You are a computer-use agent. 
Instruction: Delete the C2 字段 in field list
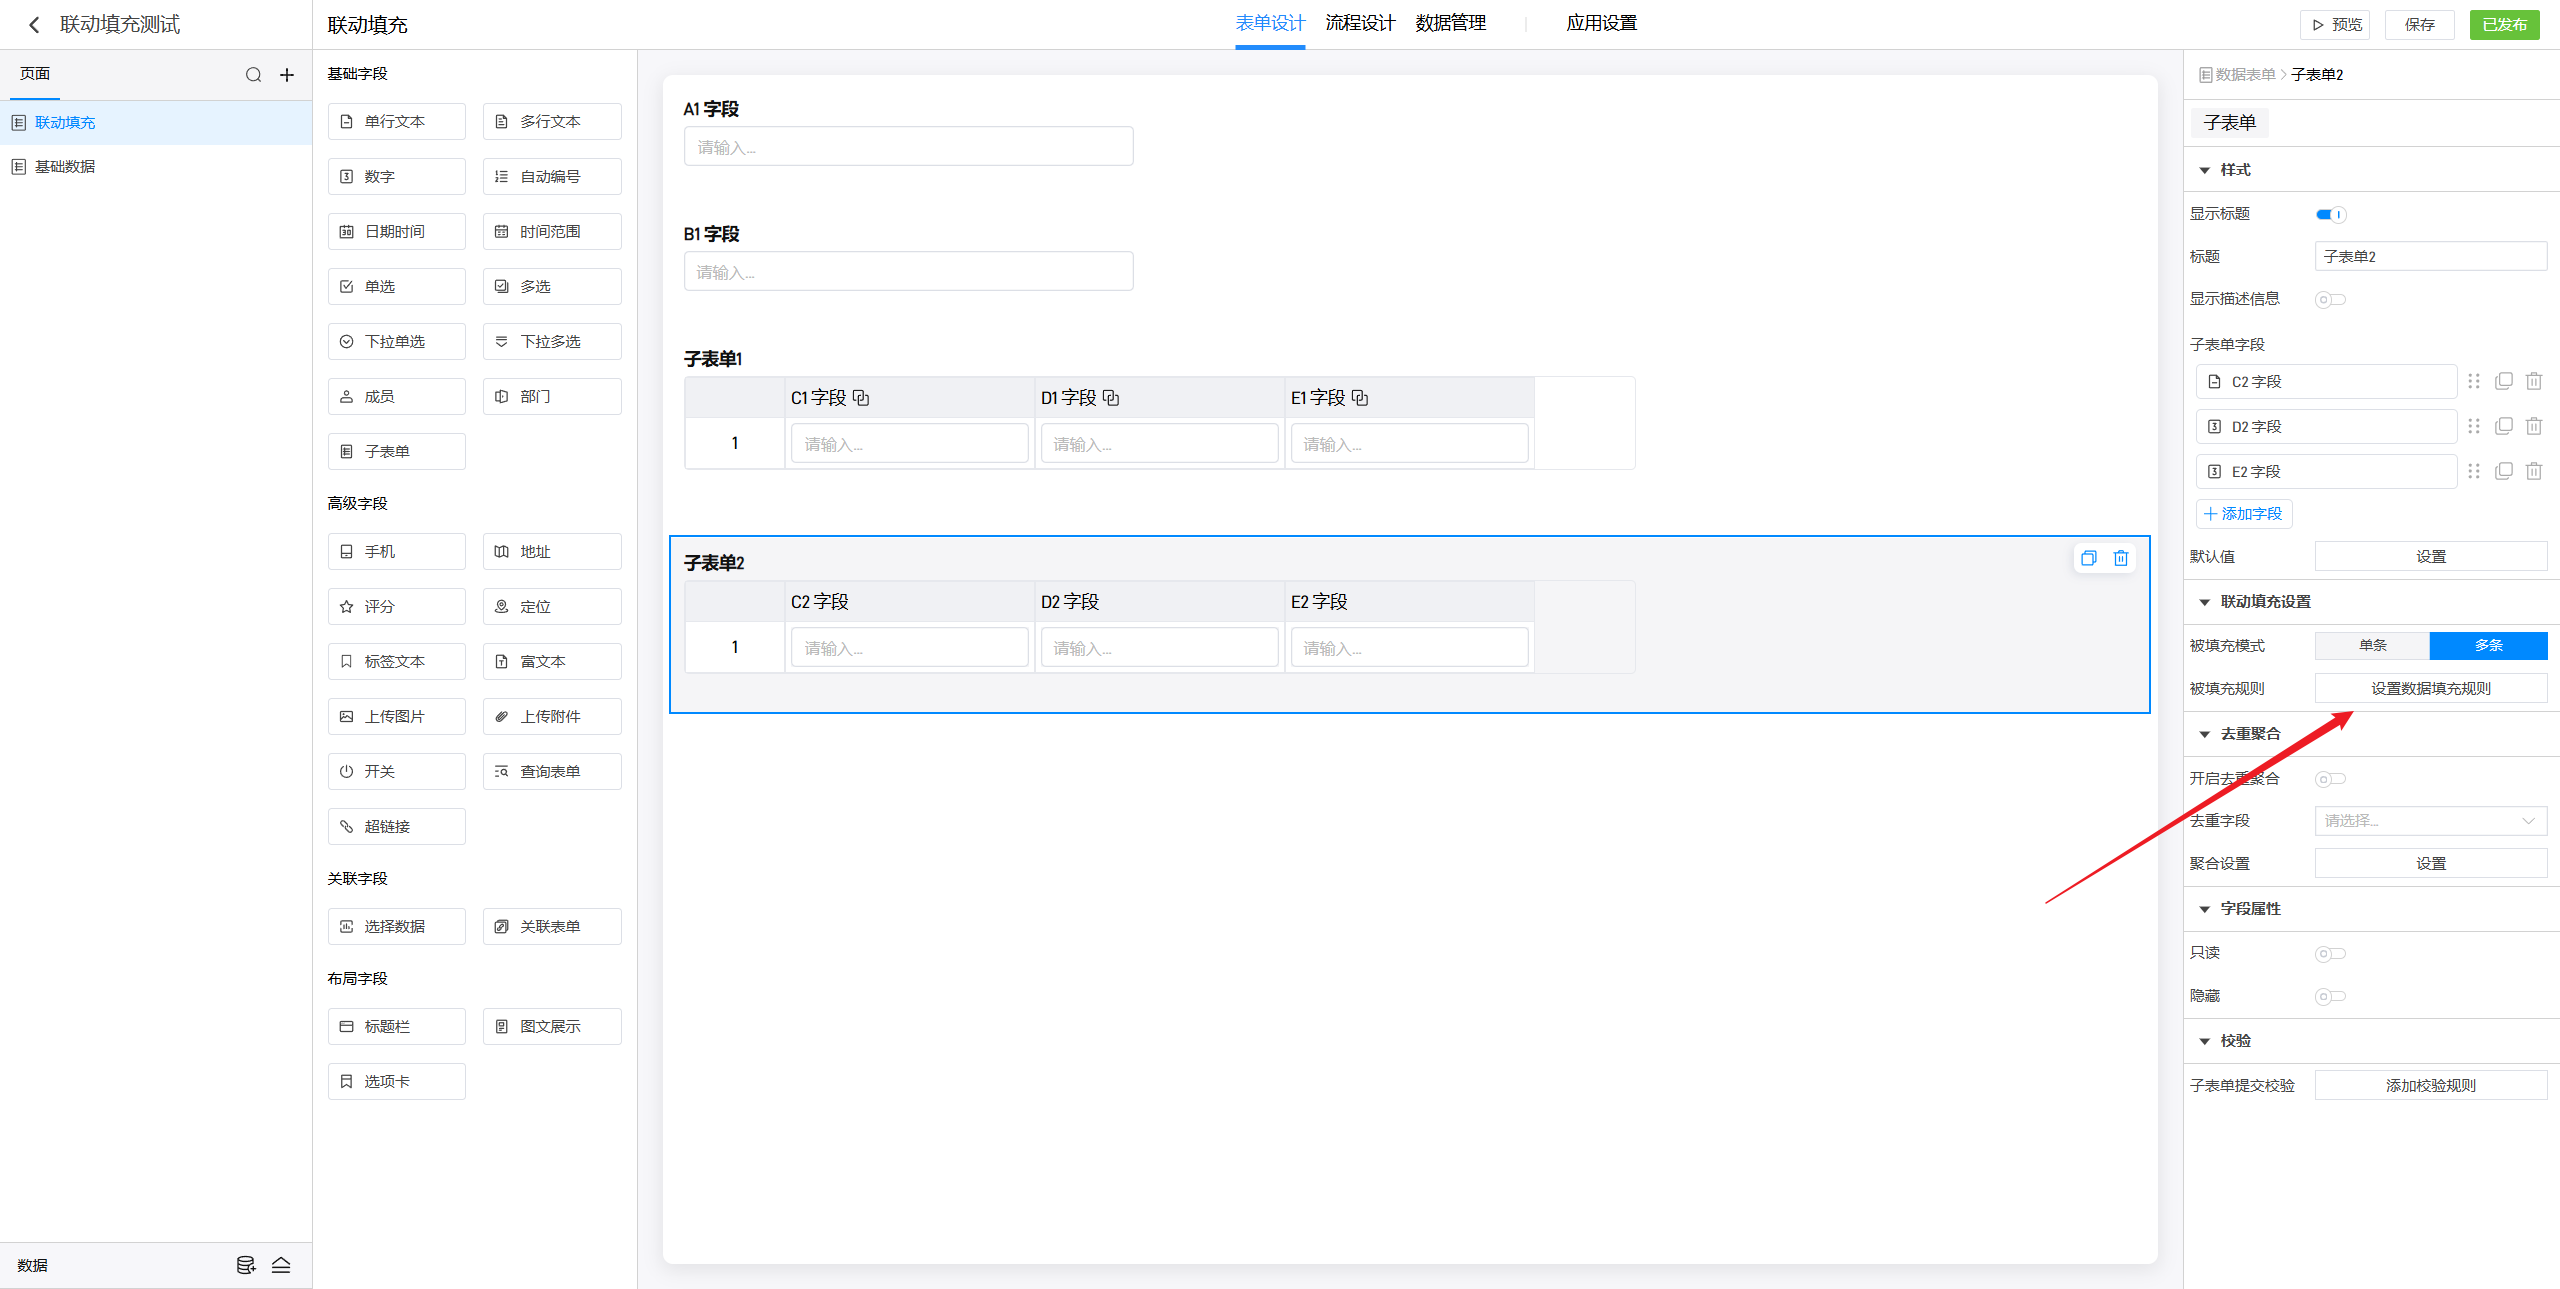[2533, 381]
